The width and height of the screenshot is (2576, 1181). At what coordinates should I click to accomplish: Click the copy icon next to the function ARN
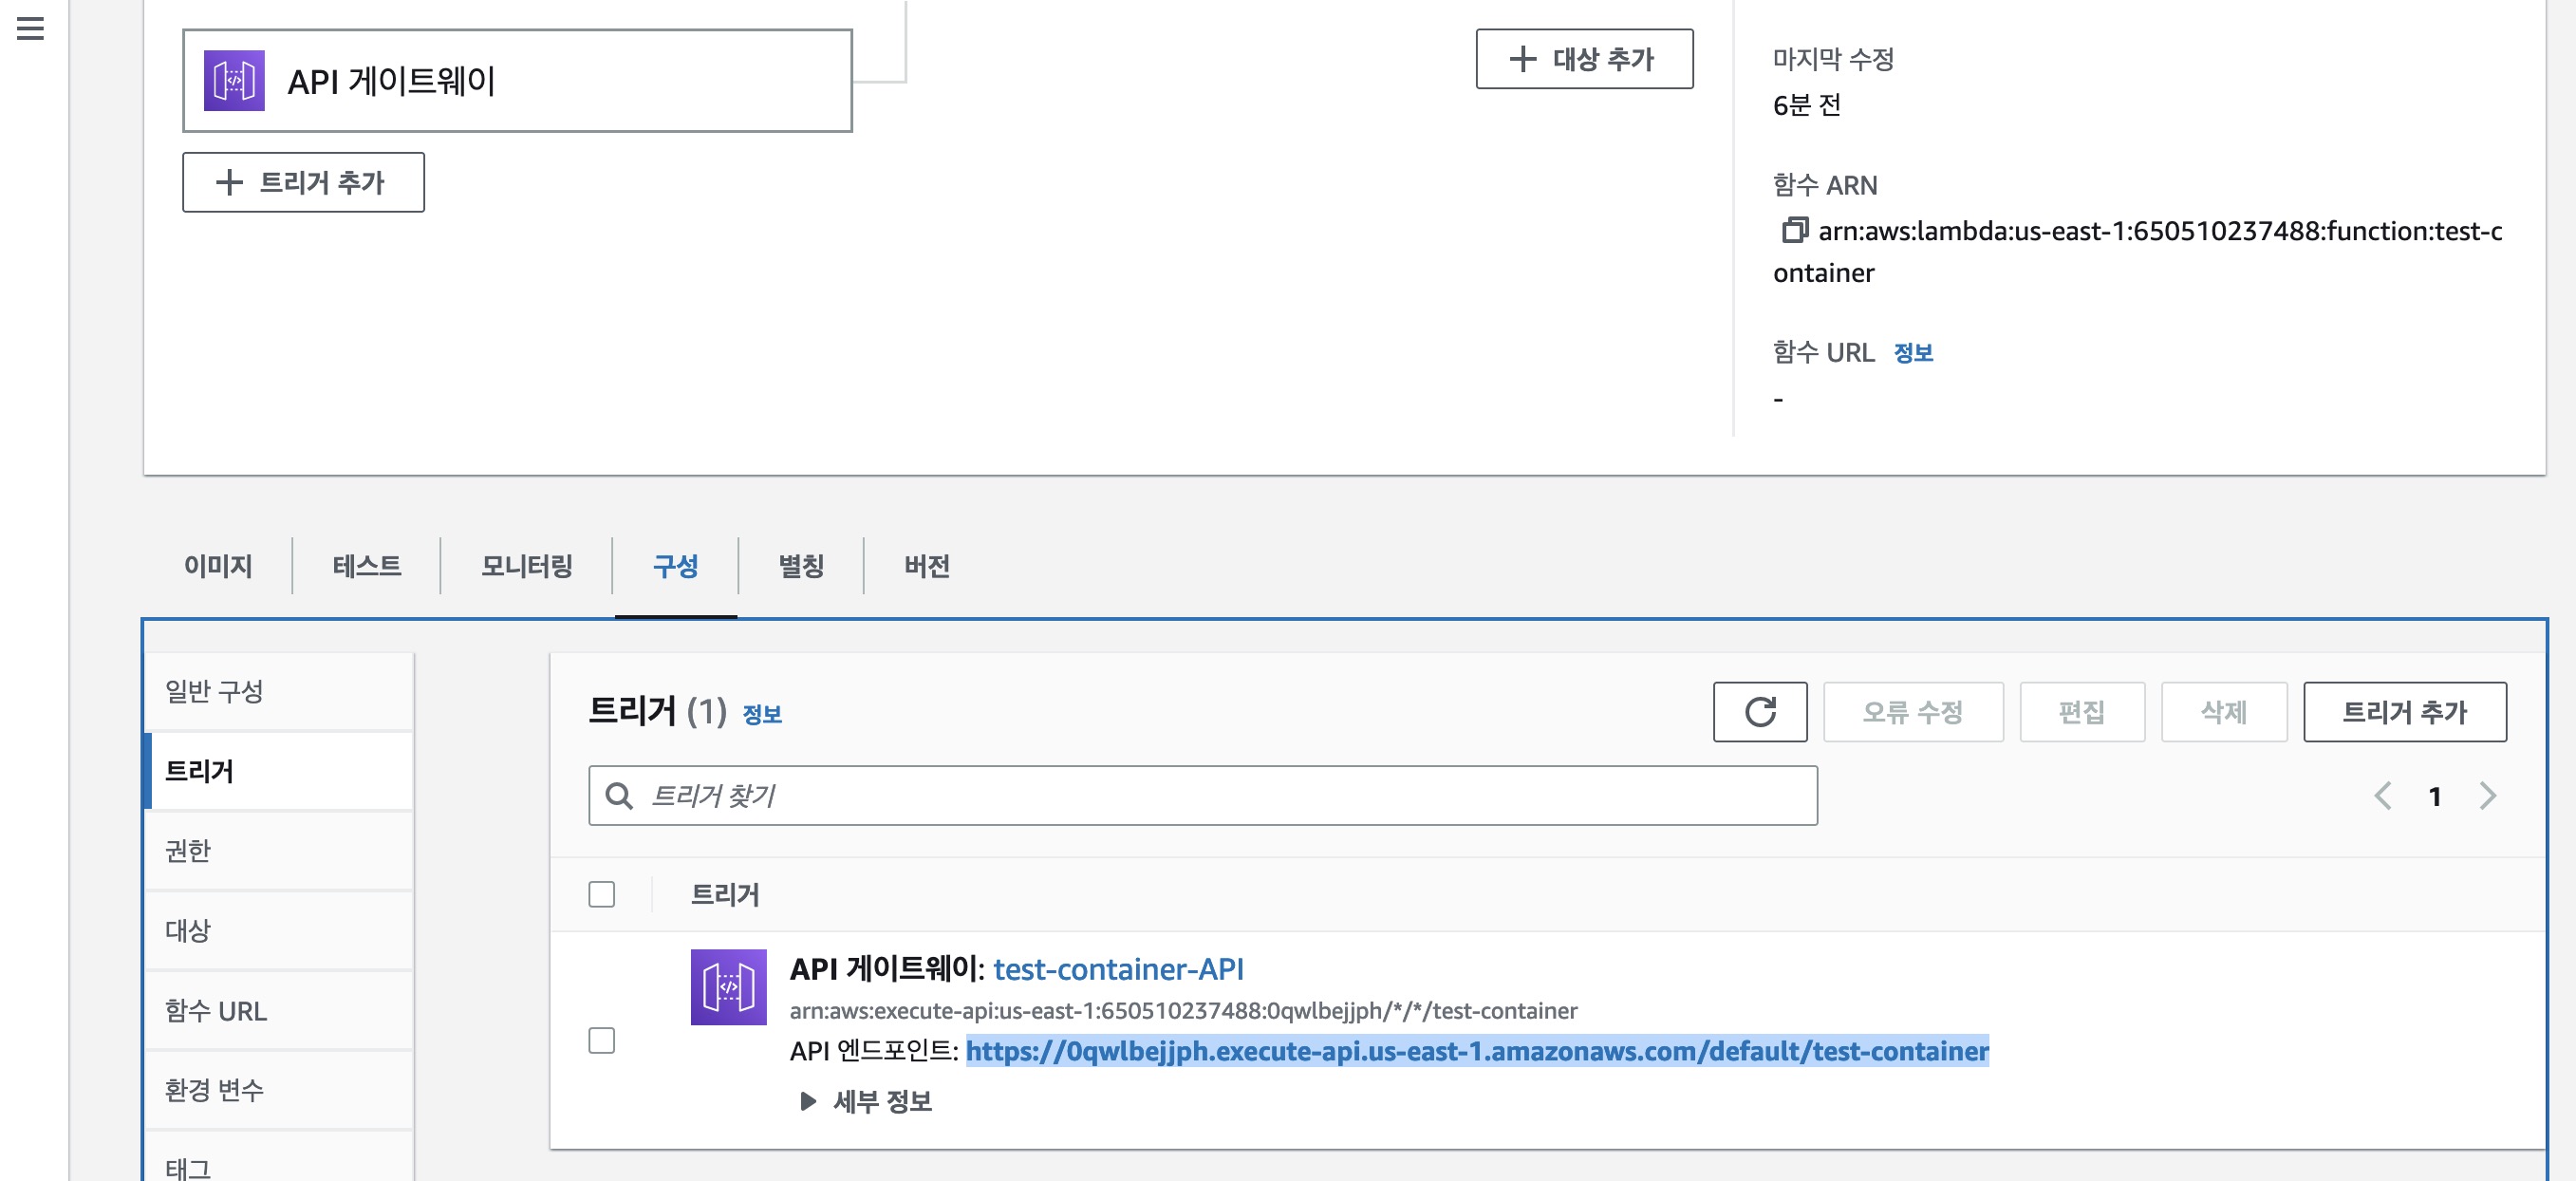1794,231
